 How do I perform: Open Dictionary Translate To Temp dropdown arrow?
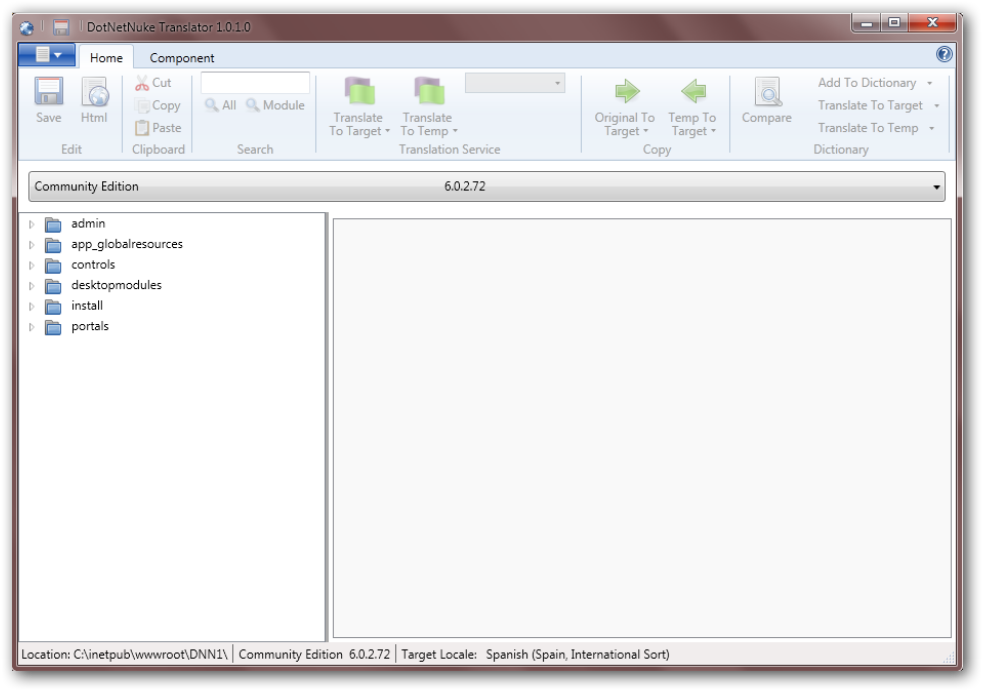932,129
